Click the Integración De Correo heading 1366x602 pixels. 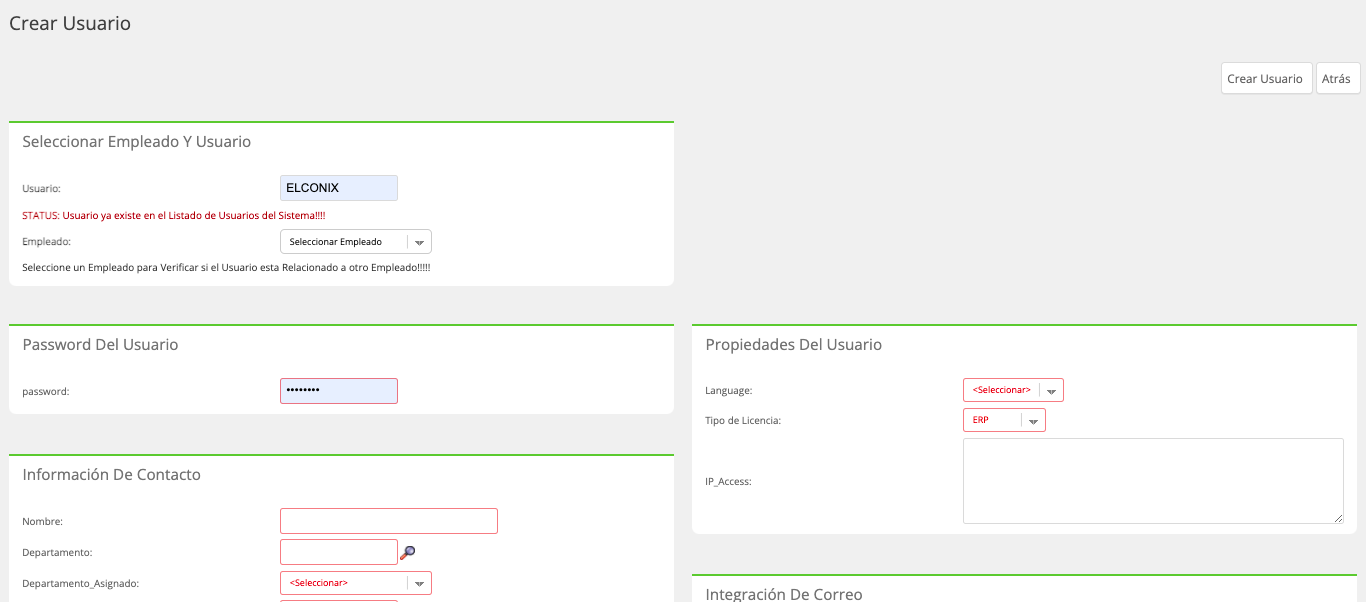coord(784,594)
